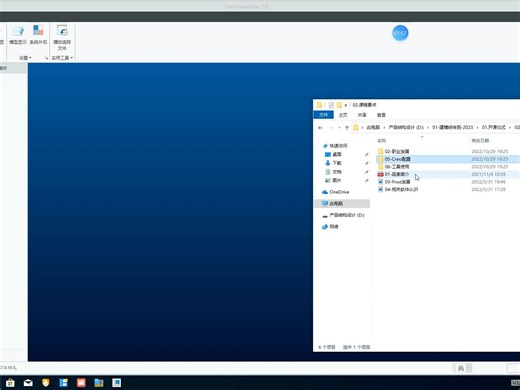Open File Explorer from the taskbar
Viewport: 520px width, 390px height.
[99, 383]
